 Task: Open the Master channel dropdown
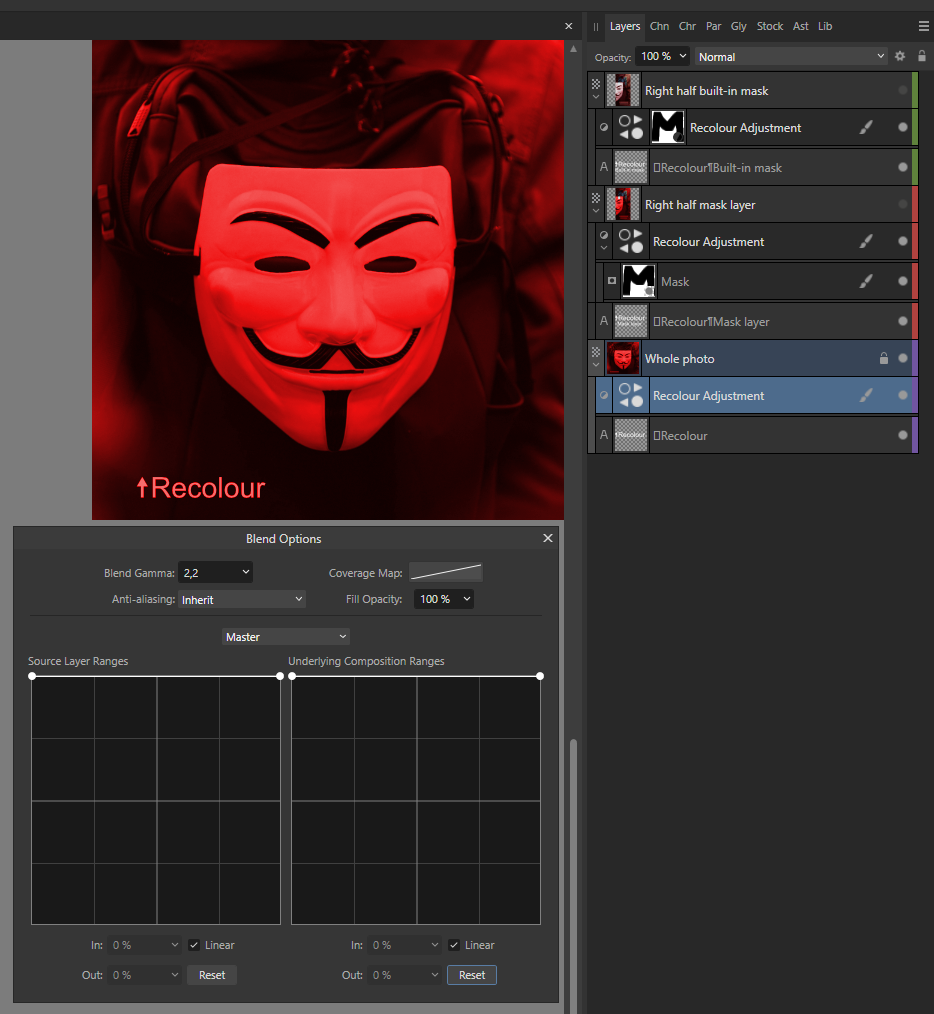coord(286,636)
